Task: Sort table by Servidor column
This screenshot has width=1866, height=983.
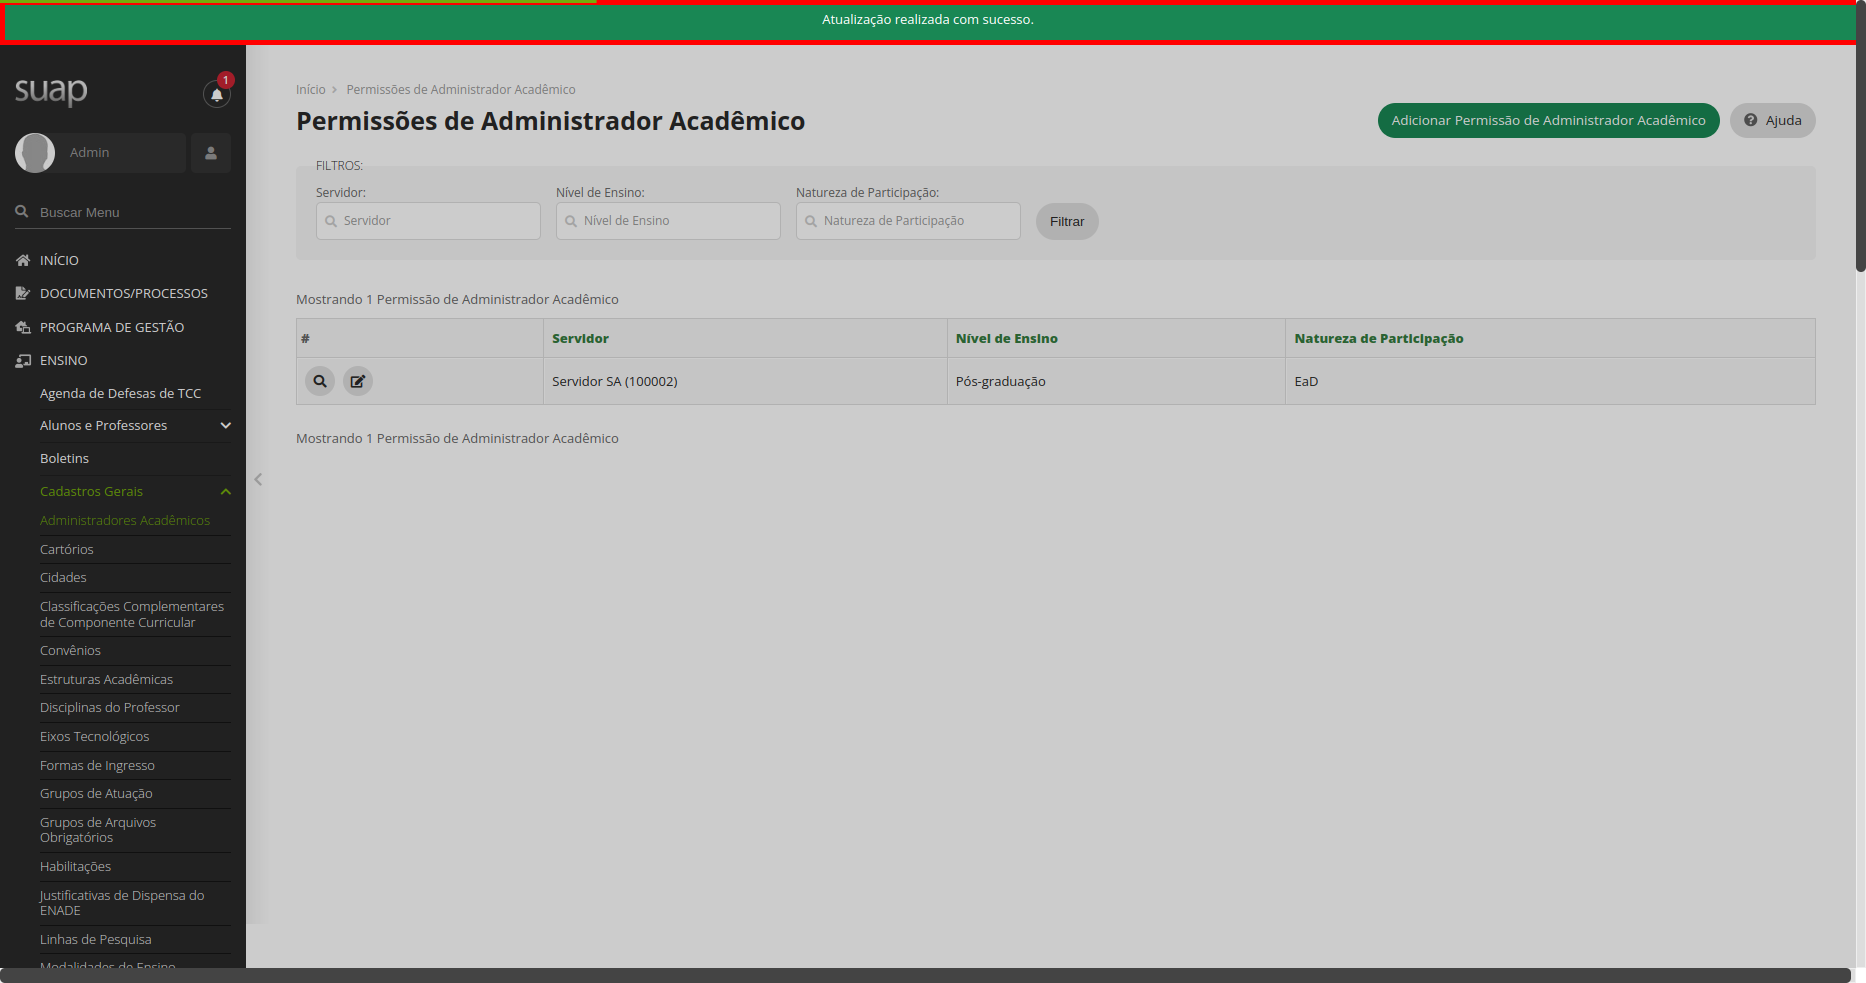Action: pyautogui.click(x=580, y=339)
